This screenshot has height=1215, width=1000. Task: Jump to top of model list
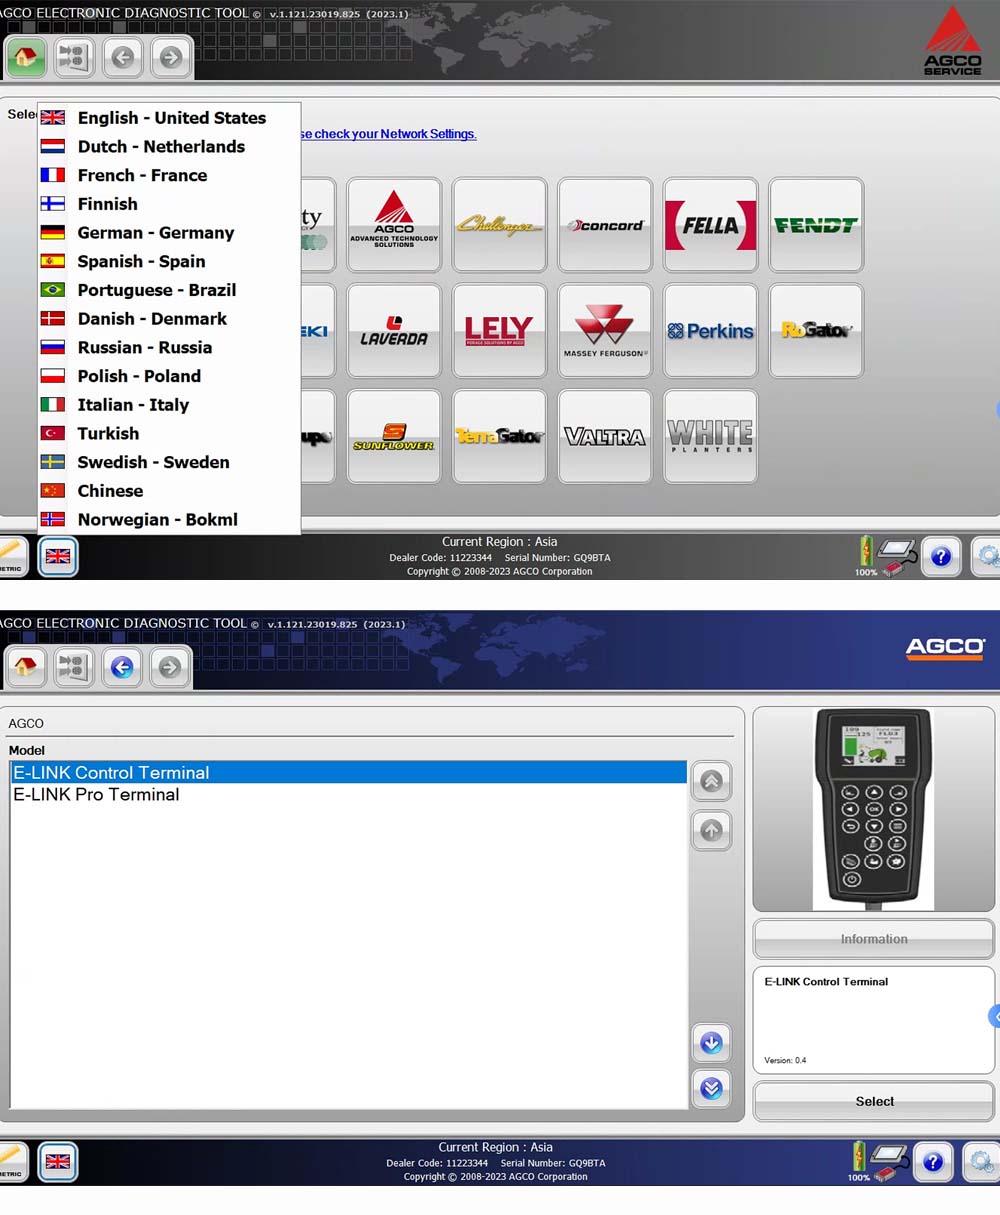[711, 781]
